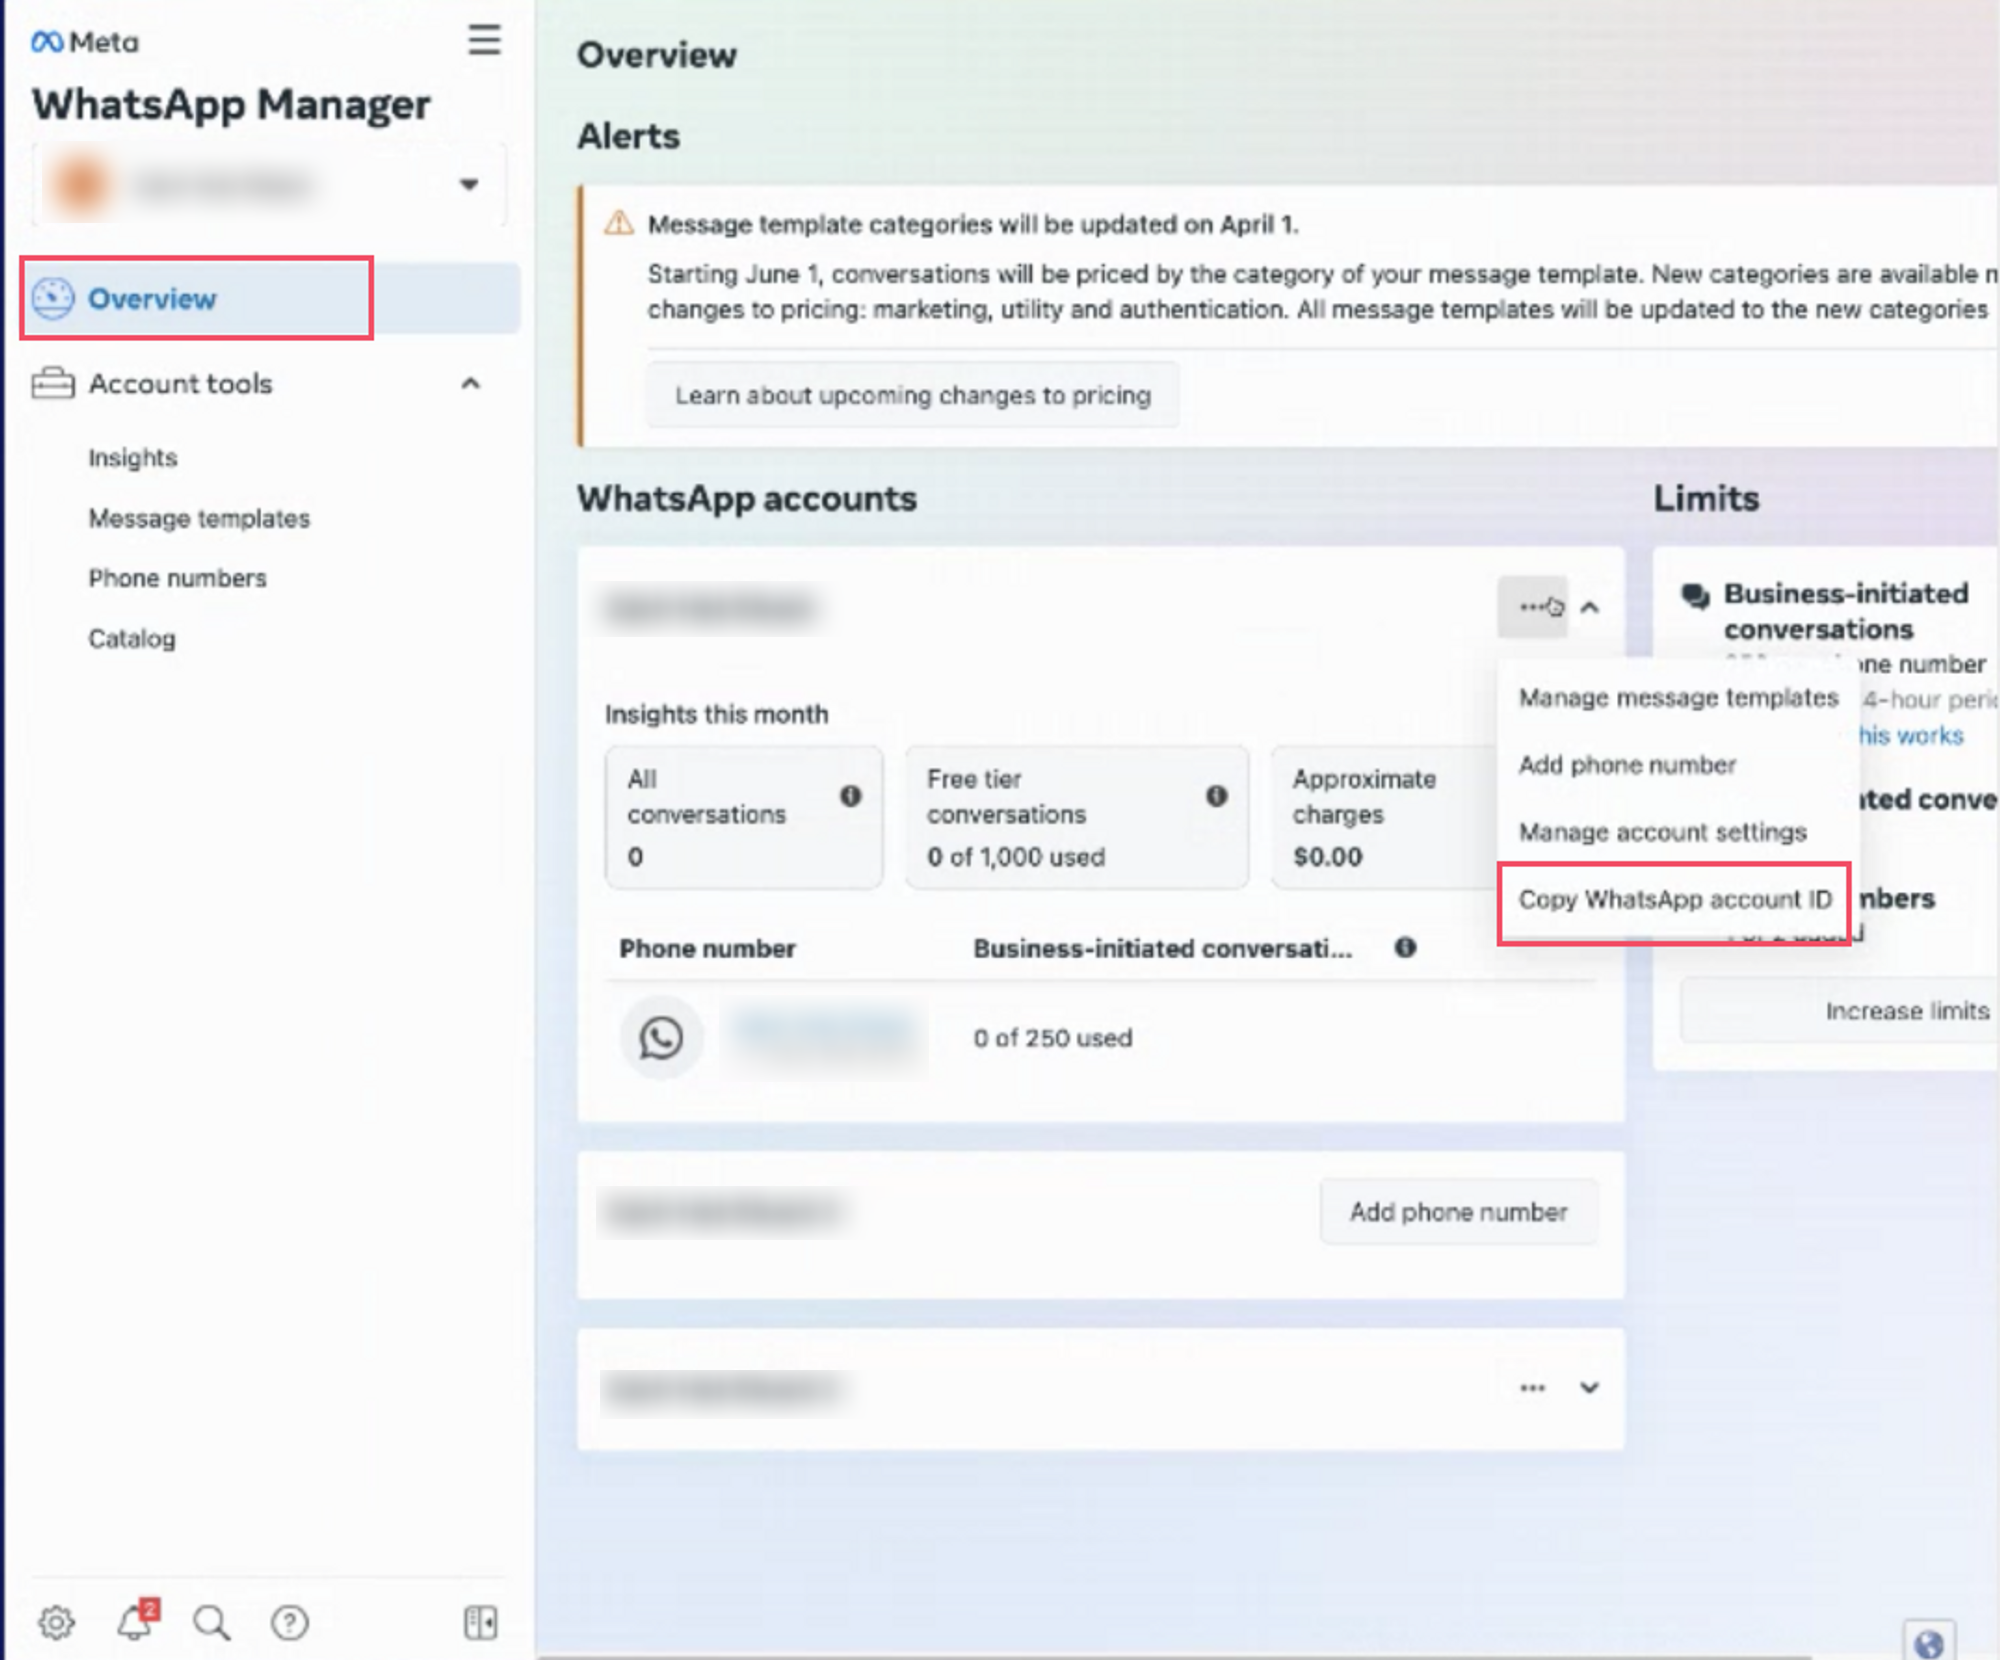The height and width of the screenshot is (1660, 2000).
Task: Click the 'Phone number' column header
Action: pyautogui.click(x=707, y=948)
